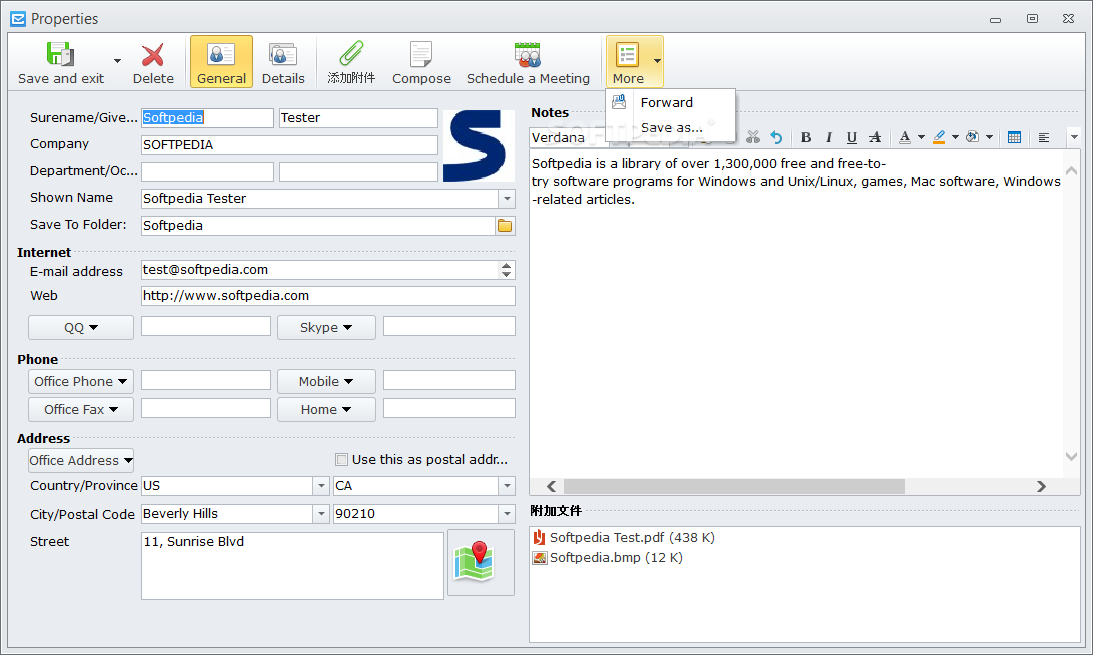Click the Web address field
The height and width of the screenshot is (655, 1093).
click(328, 295)
